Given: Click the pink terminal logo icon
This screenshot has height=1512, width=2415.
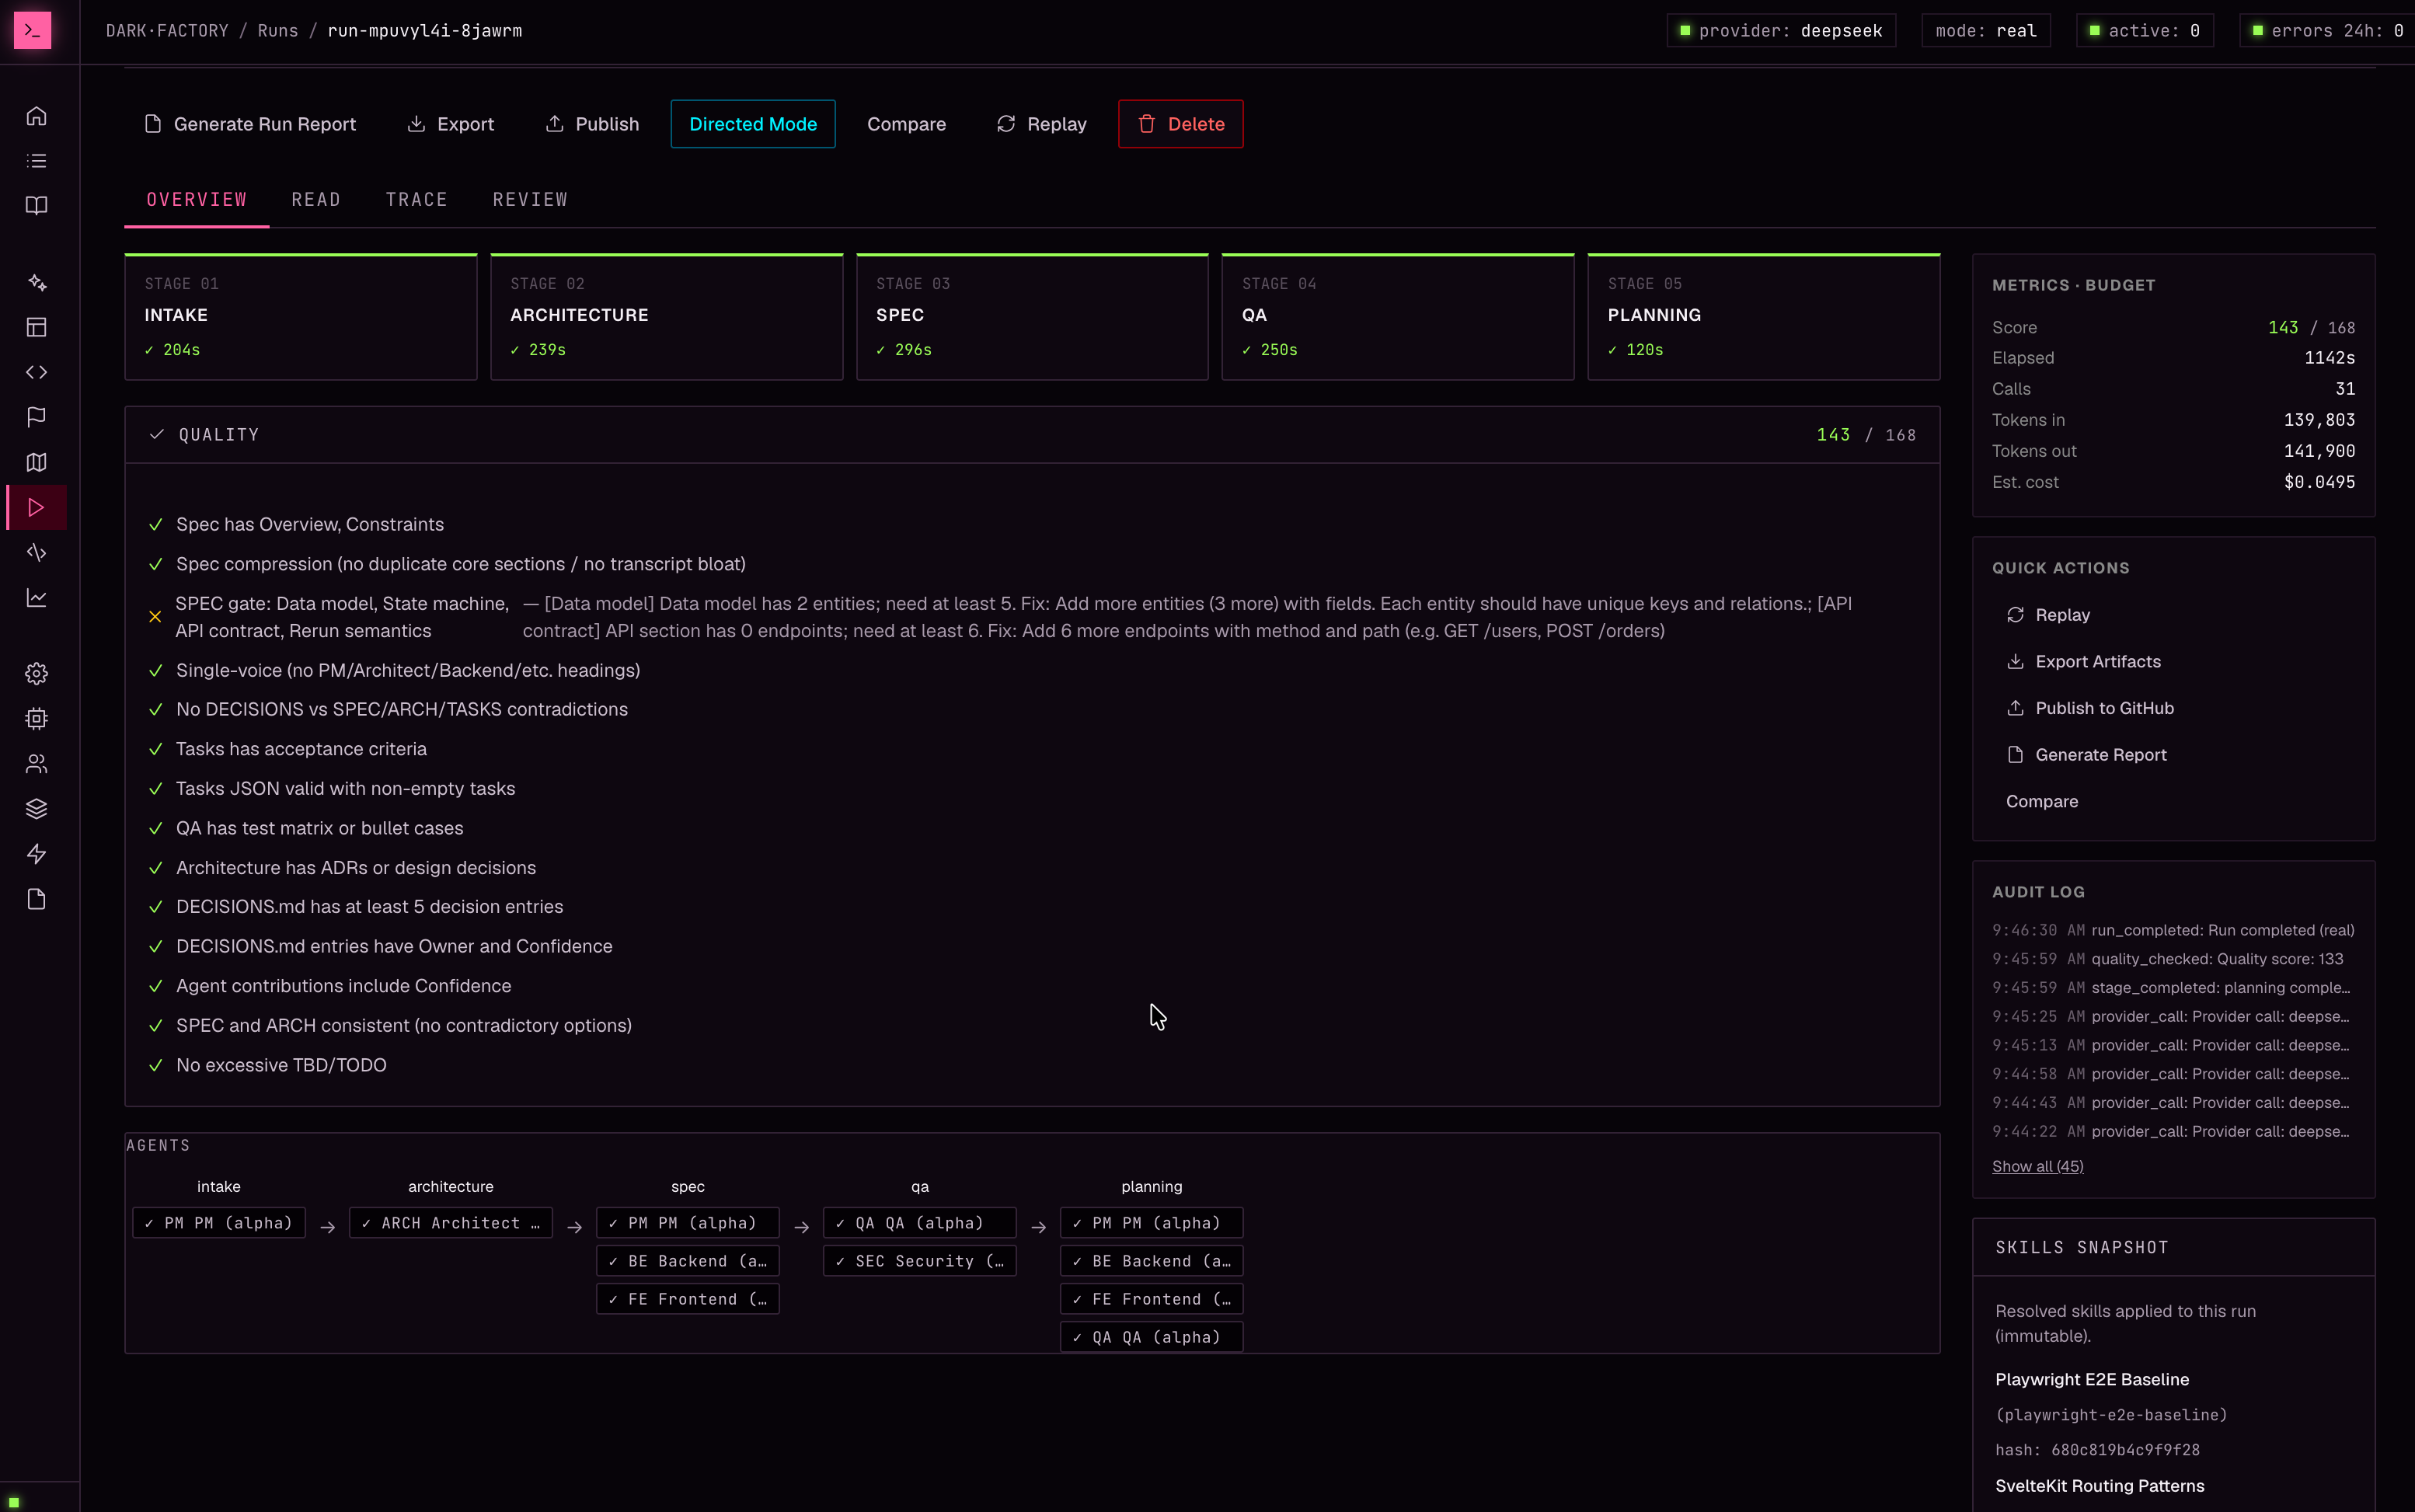Looking at the screenshot, I should pos(32,31).
